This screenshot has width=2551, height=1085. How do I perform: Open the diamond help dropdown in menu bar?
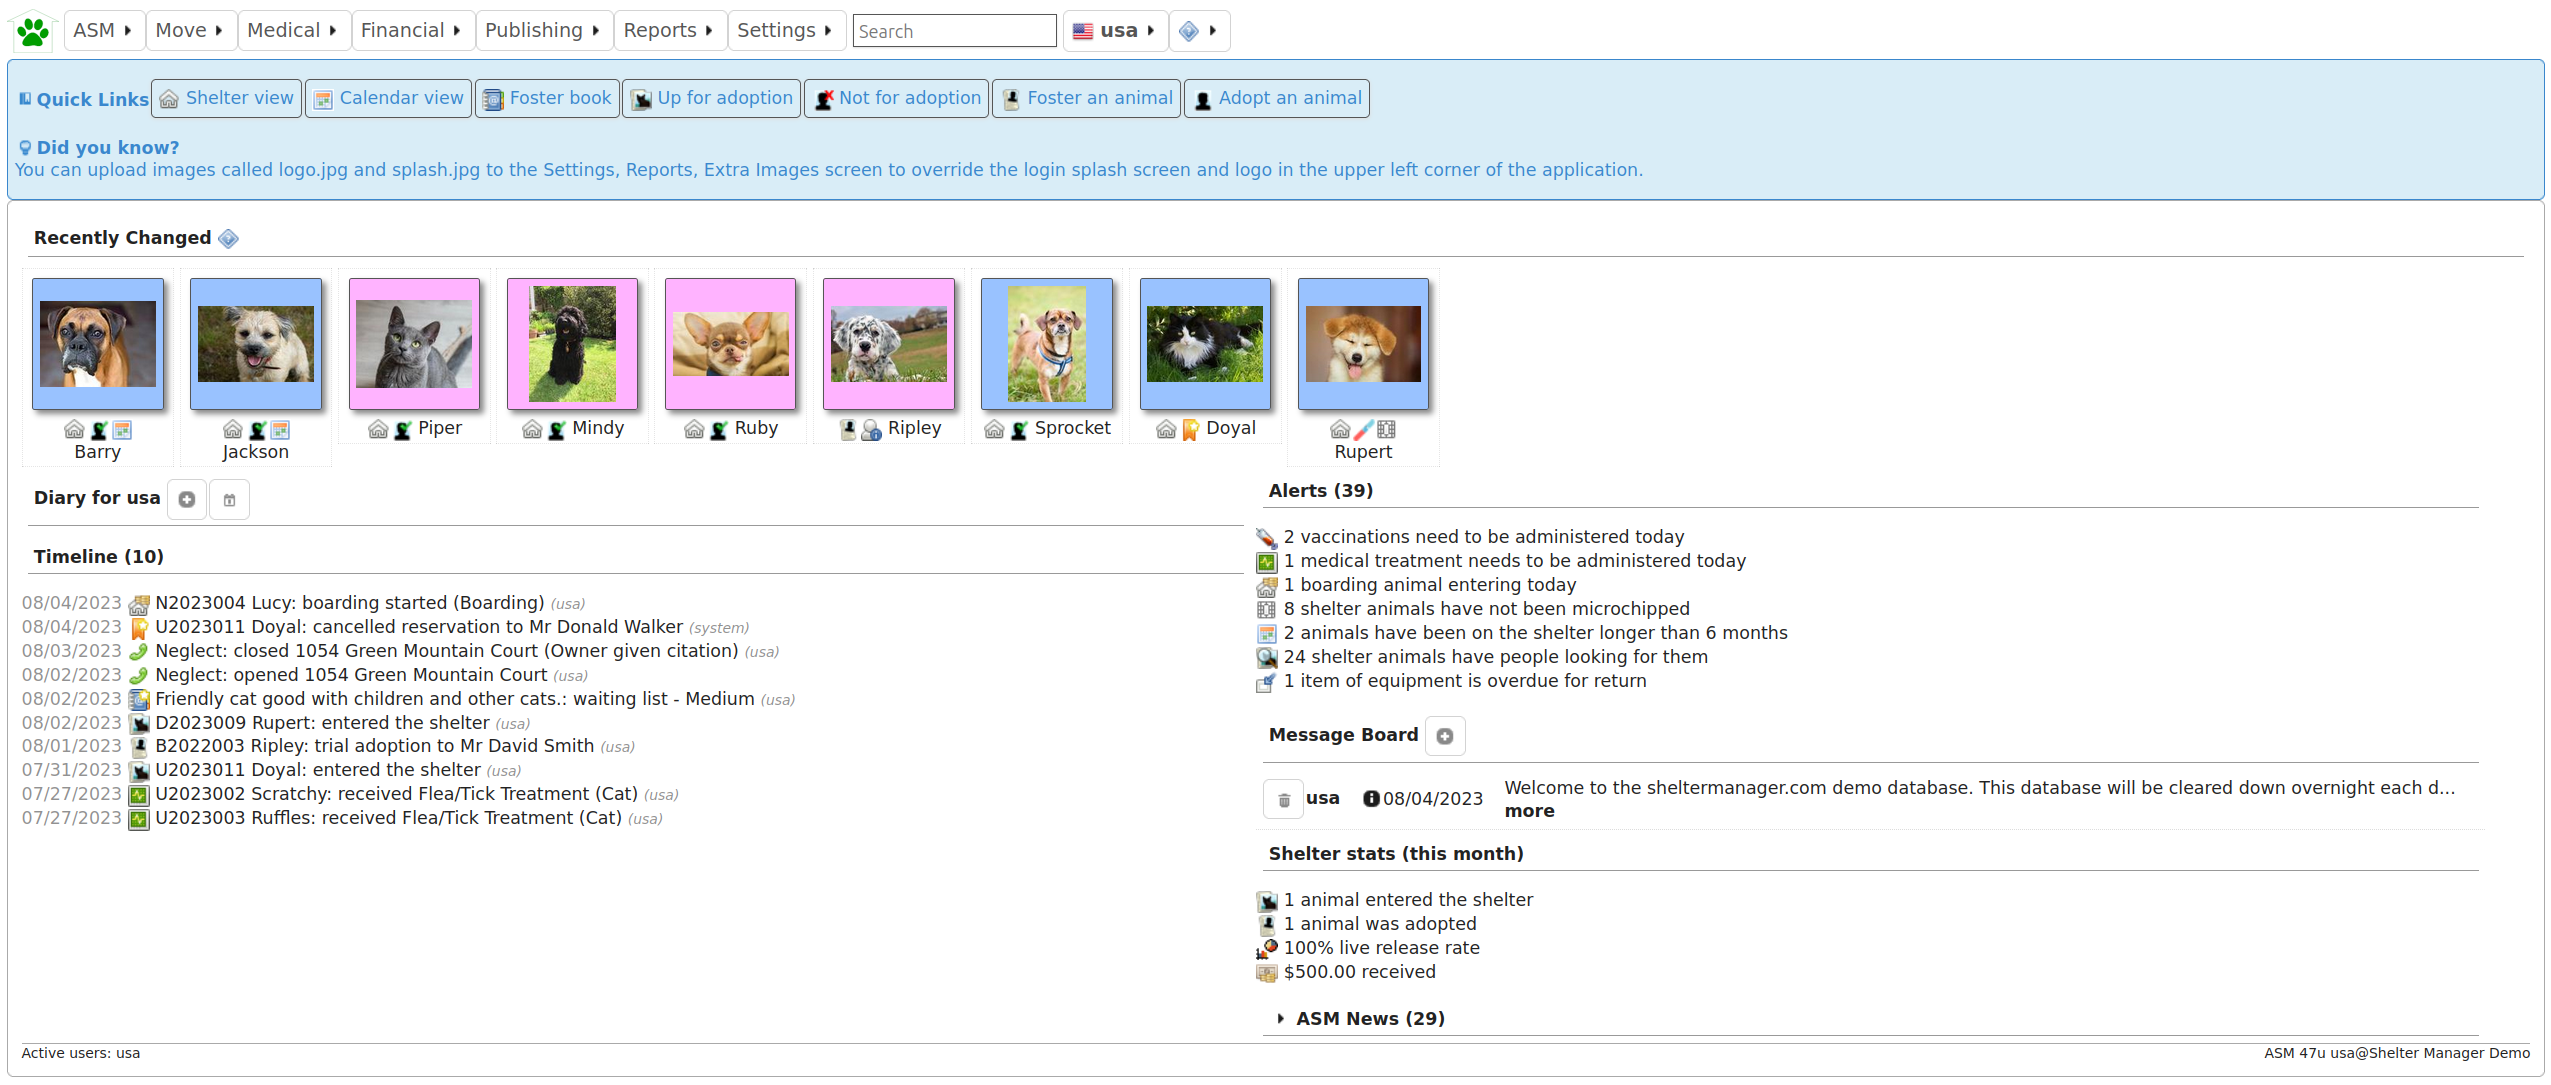(1199, 31)
